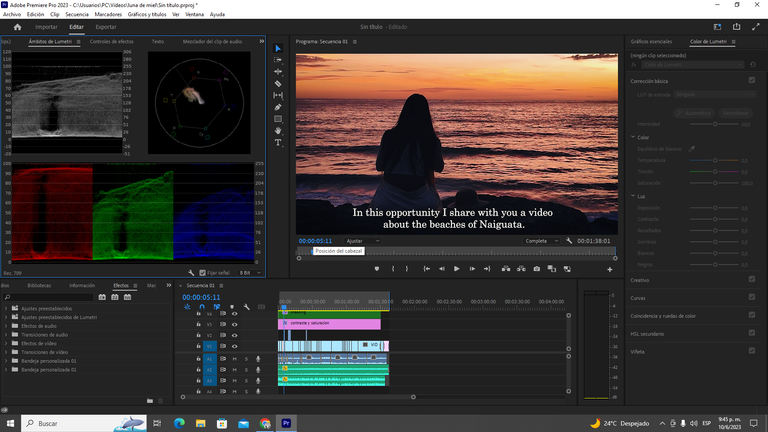Toggle full screen video icon
This screenshot has width=768, height=432.
(755, 27)
